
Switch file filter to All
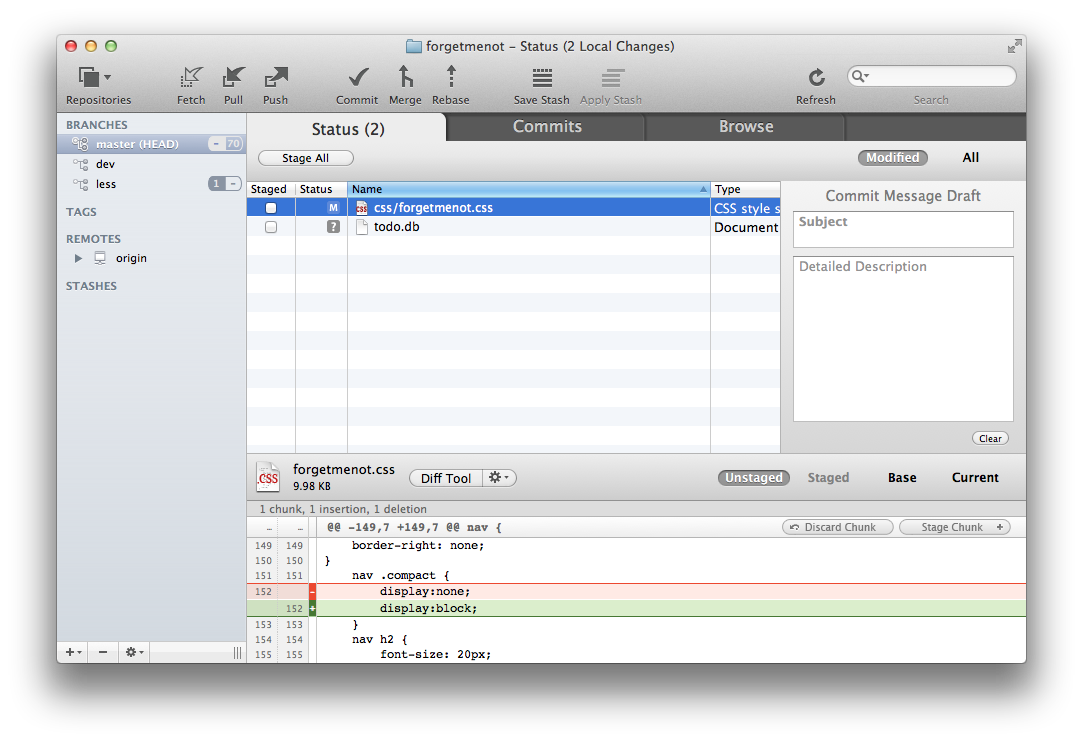[x=970, y=158]
